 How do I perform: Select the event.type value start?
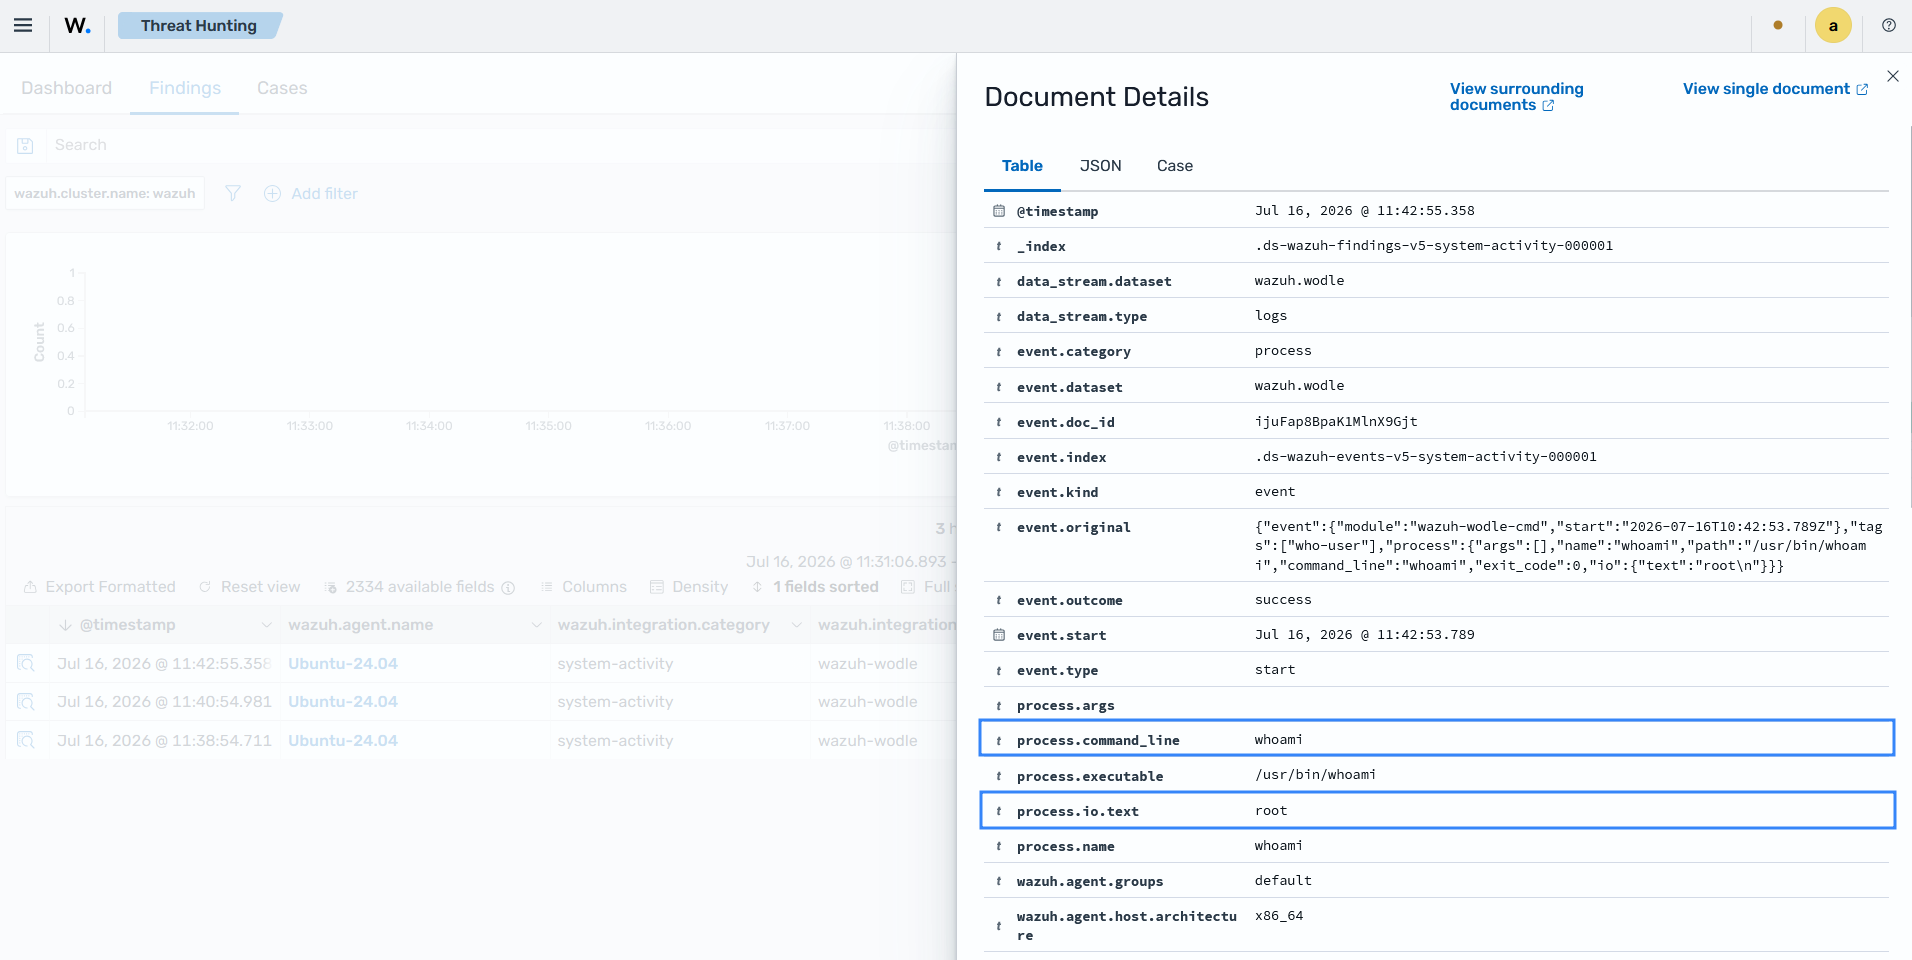point(1275,670)
